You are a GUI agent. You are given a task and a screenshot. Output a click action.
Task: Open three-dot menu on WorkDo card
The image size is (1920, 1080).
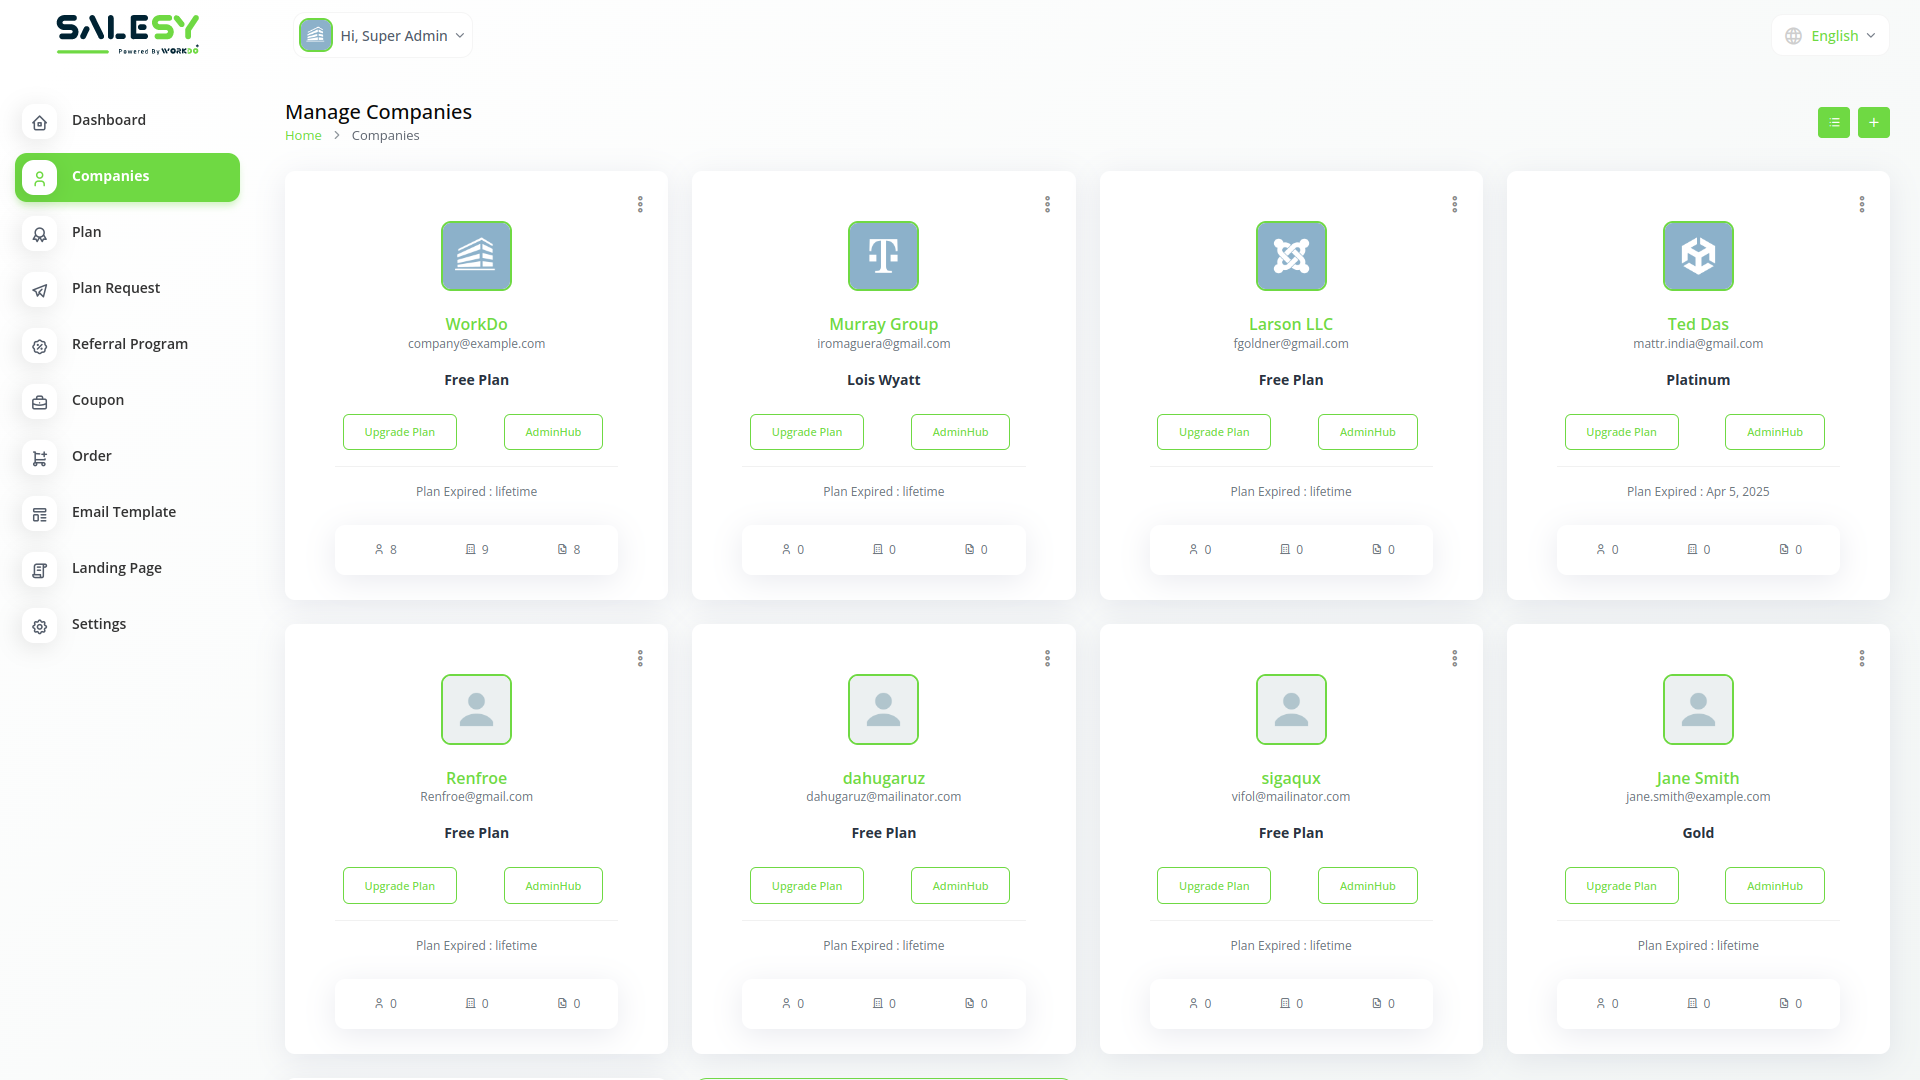(640, 204)
